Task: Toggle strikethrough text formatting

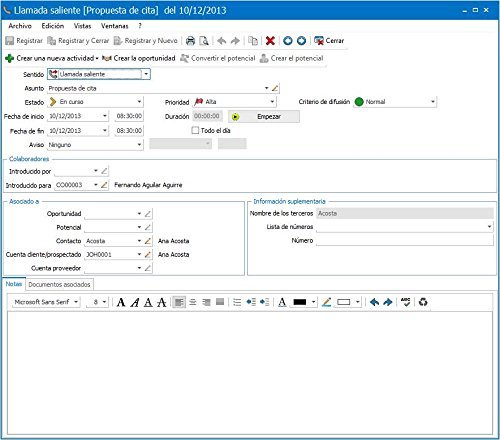Action: 162,302
